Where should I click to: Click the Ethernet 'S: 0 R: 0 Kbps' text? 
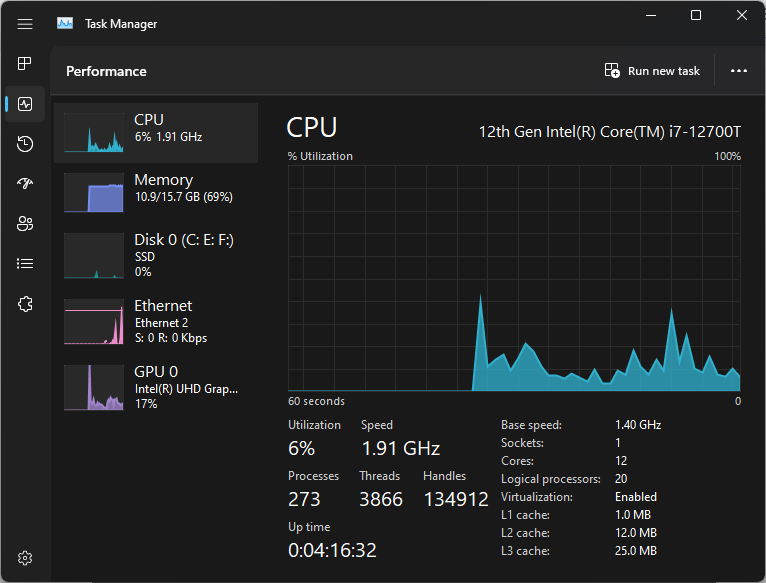pos(171,338)
